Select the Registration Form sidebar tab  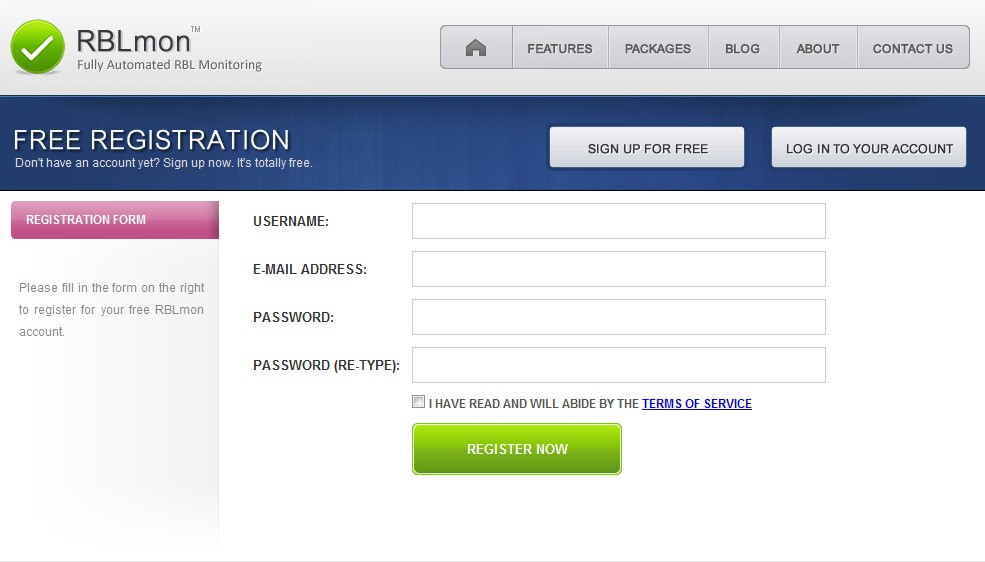tap(115, 220)
